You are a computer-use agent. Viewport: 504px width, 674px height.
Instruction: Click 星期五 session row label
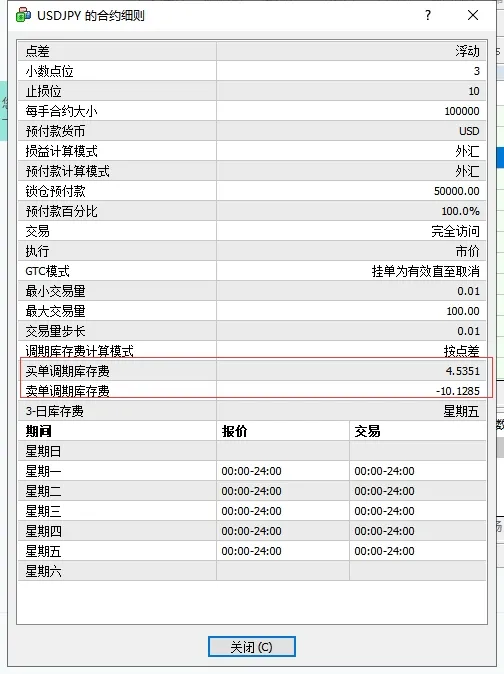43,551
